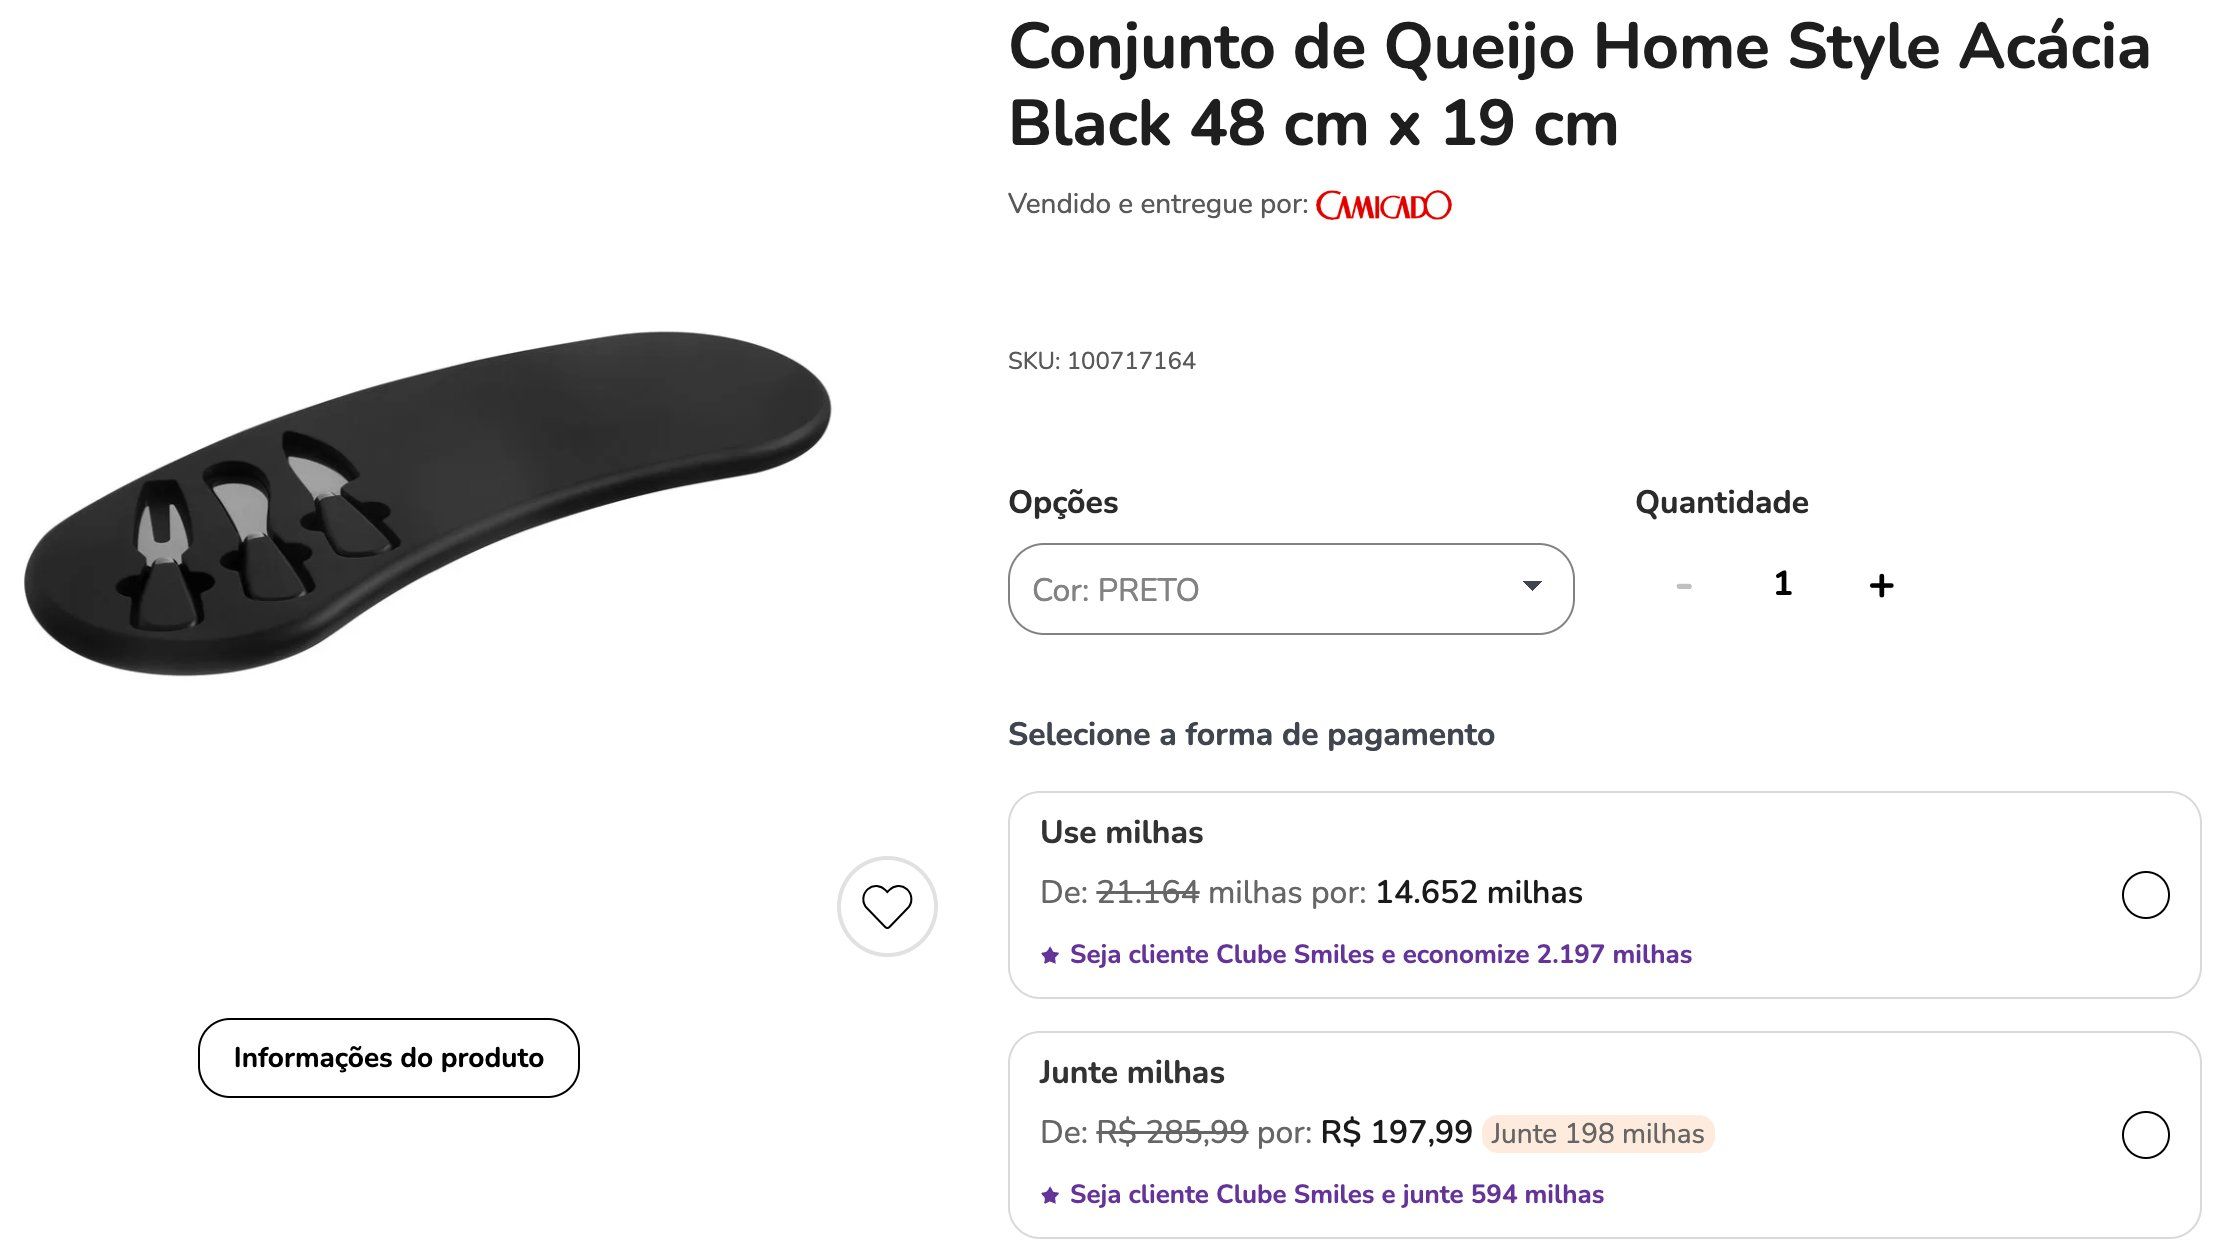
Task: Click the Junte 198 milhas badge
Action: [1597, 1134]
